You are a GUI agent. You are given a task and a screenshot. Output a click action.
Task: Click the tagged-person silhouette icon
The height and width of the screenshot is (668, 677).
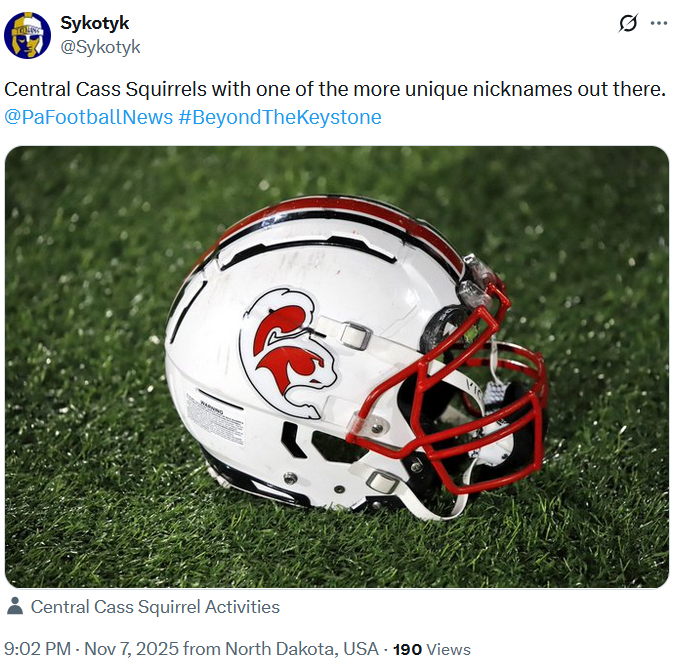(x=15, y=606)
